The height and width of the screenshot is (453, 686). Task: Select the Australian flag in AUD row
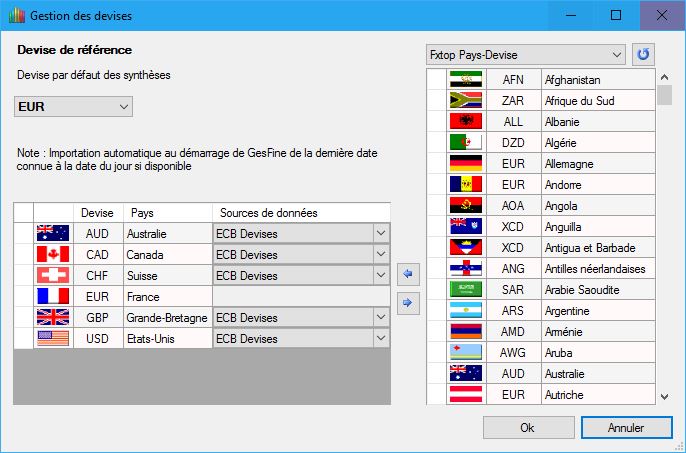pyautogui.click(x=53, y=233)
